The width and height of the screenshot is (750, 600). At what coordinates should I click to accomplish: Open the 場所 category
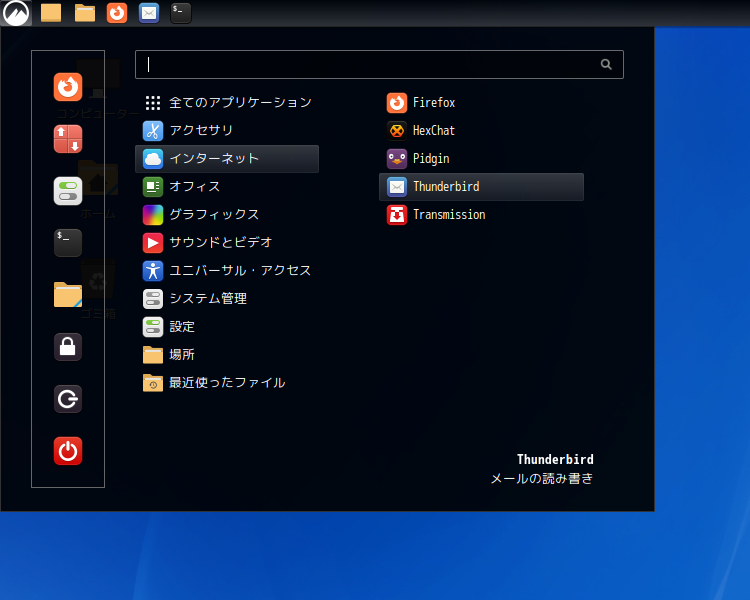227,355
